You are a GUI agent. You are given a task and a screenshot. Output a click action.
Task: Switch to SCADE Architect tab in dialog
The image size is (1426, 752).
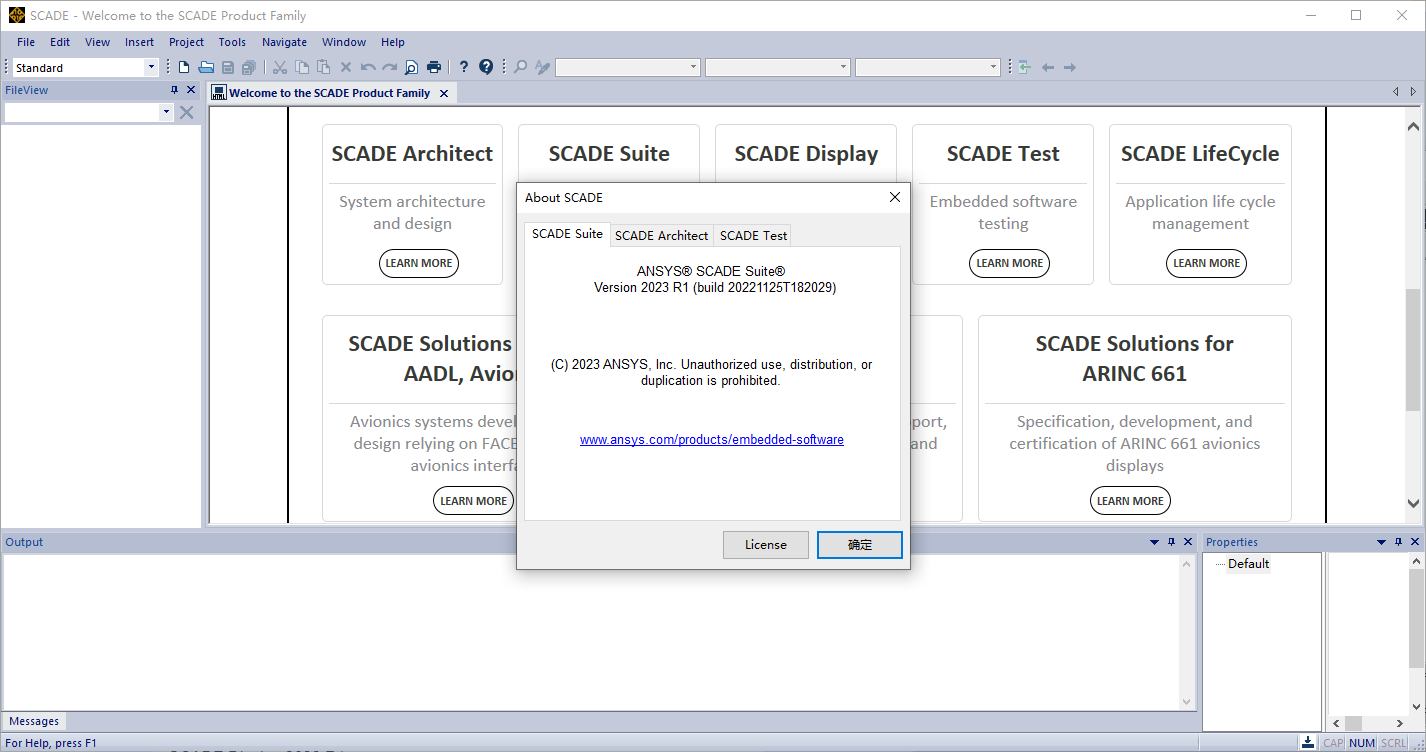point(661,235)
